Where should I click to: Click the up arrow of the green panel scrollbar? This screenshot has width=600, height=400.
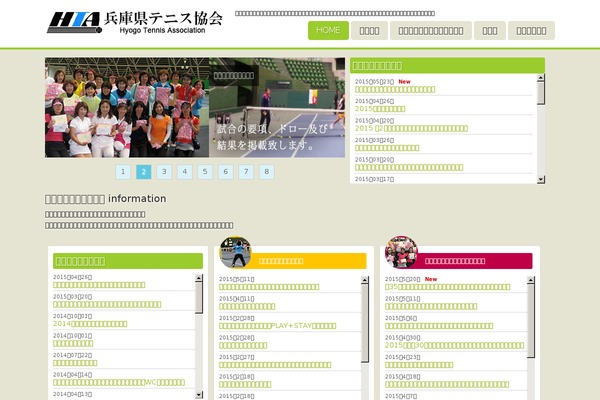coord(199,278)
